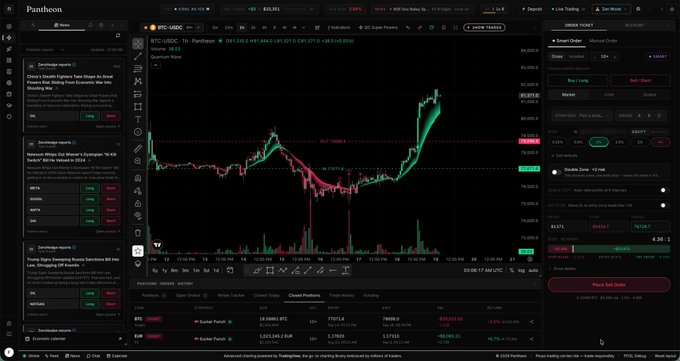
Task: Click the Fibonacci lines tool in left toolbar
Action: [x=138, y=69]
